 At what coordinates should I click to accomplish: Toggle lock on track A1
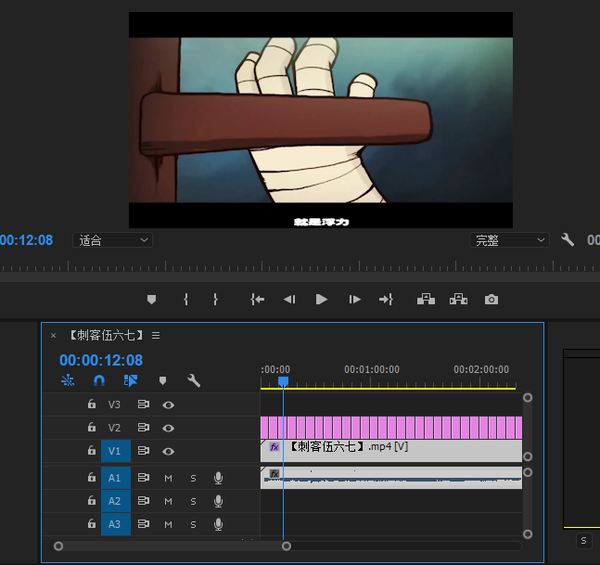[91, 477]
